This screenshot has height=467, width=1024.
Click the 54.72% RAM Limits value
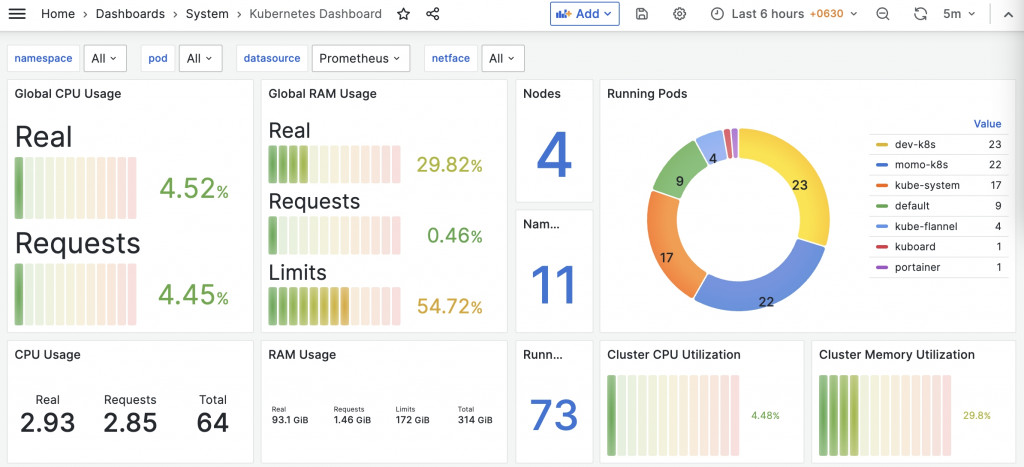449,306
